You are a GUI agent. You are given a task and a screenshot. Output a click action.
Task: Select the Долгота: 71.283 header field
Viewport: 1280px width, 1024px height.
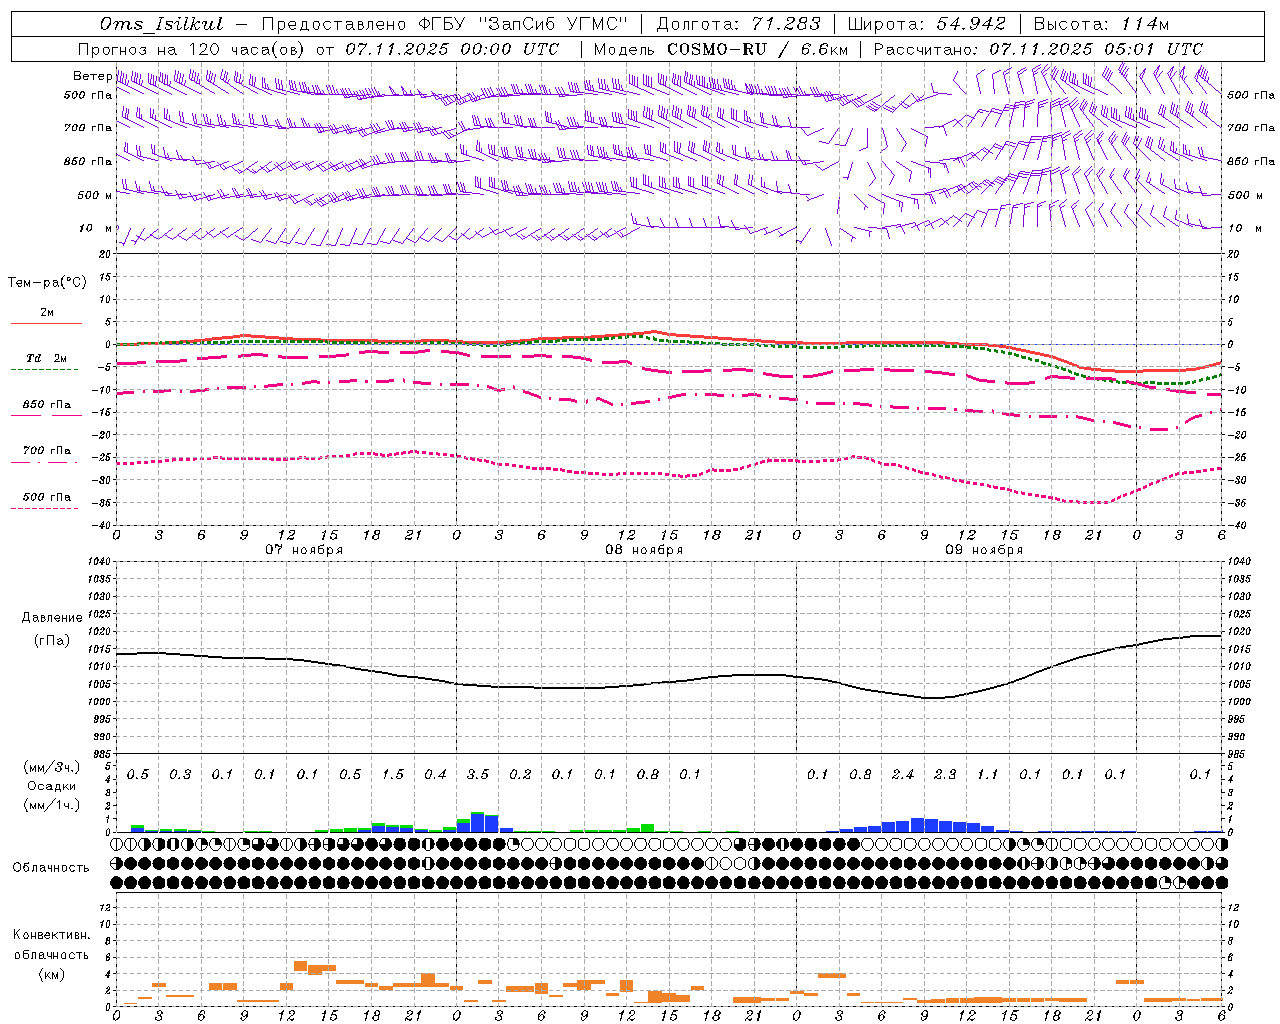(738, 25)
